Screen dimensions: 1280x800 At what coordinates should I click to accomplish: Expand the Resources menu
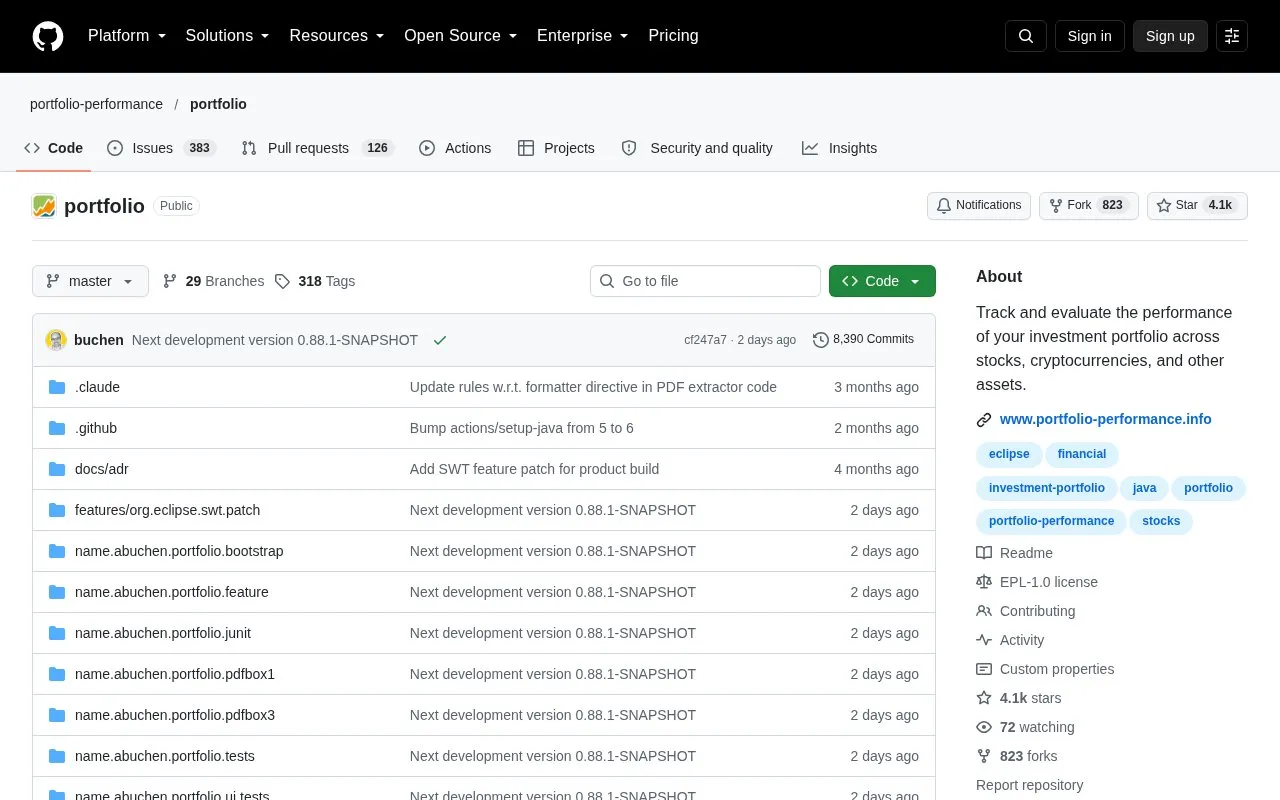[337, 36]
